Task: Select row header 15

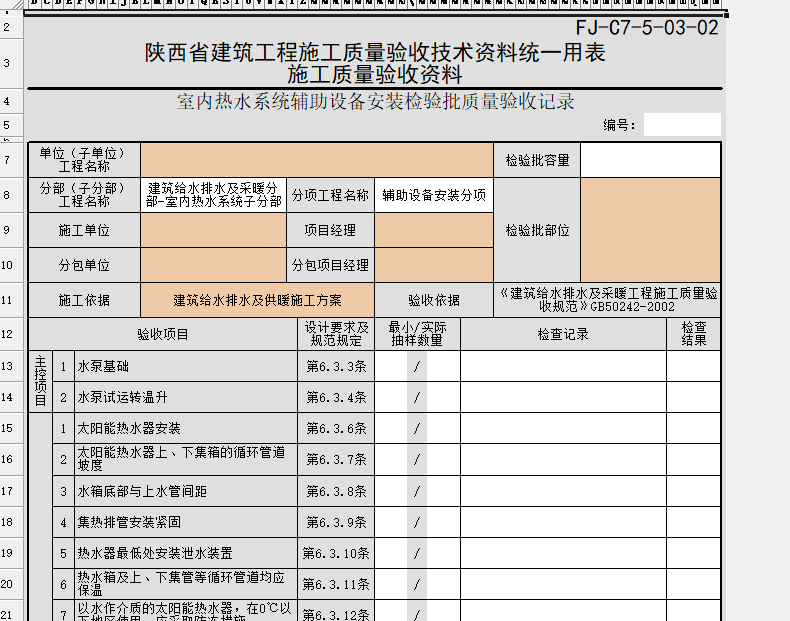Action: click(x=11, y=428)
